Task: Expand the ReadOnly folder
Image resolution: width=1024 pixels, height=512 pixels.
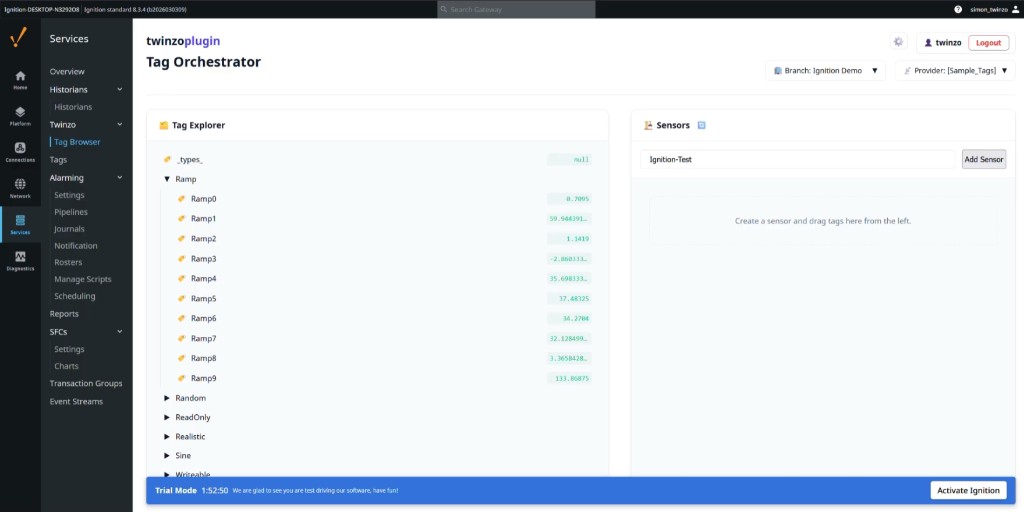Action: pyautogui.click(x=167, y=417)
